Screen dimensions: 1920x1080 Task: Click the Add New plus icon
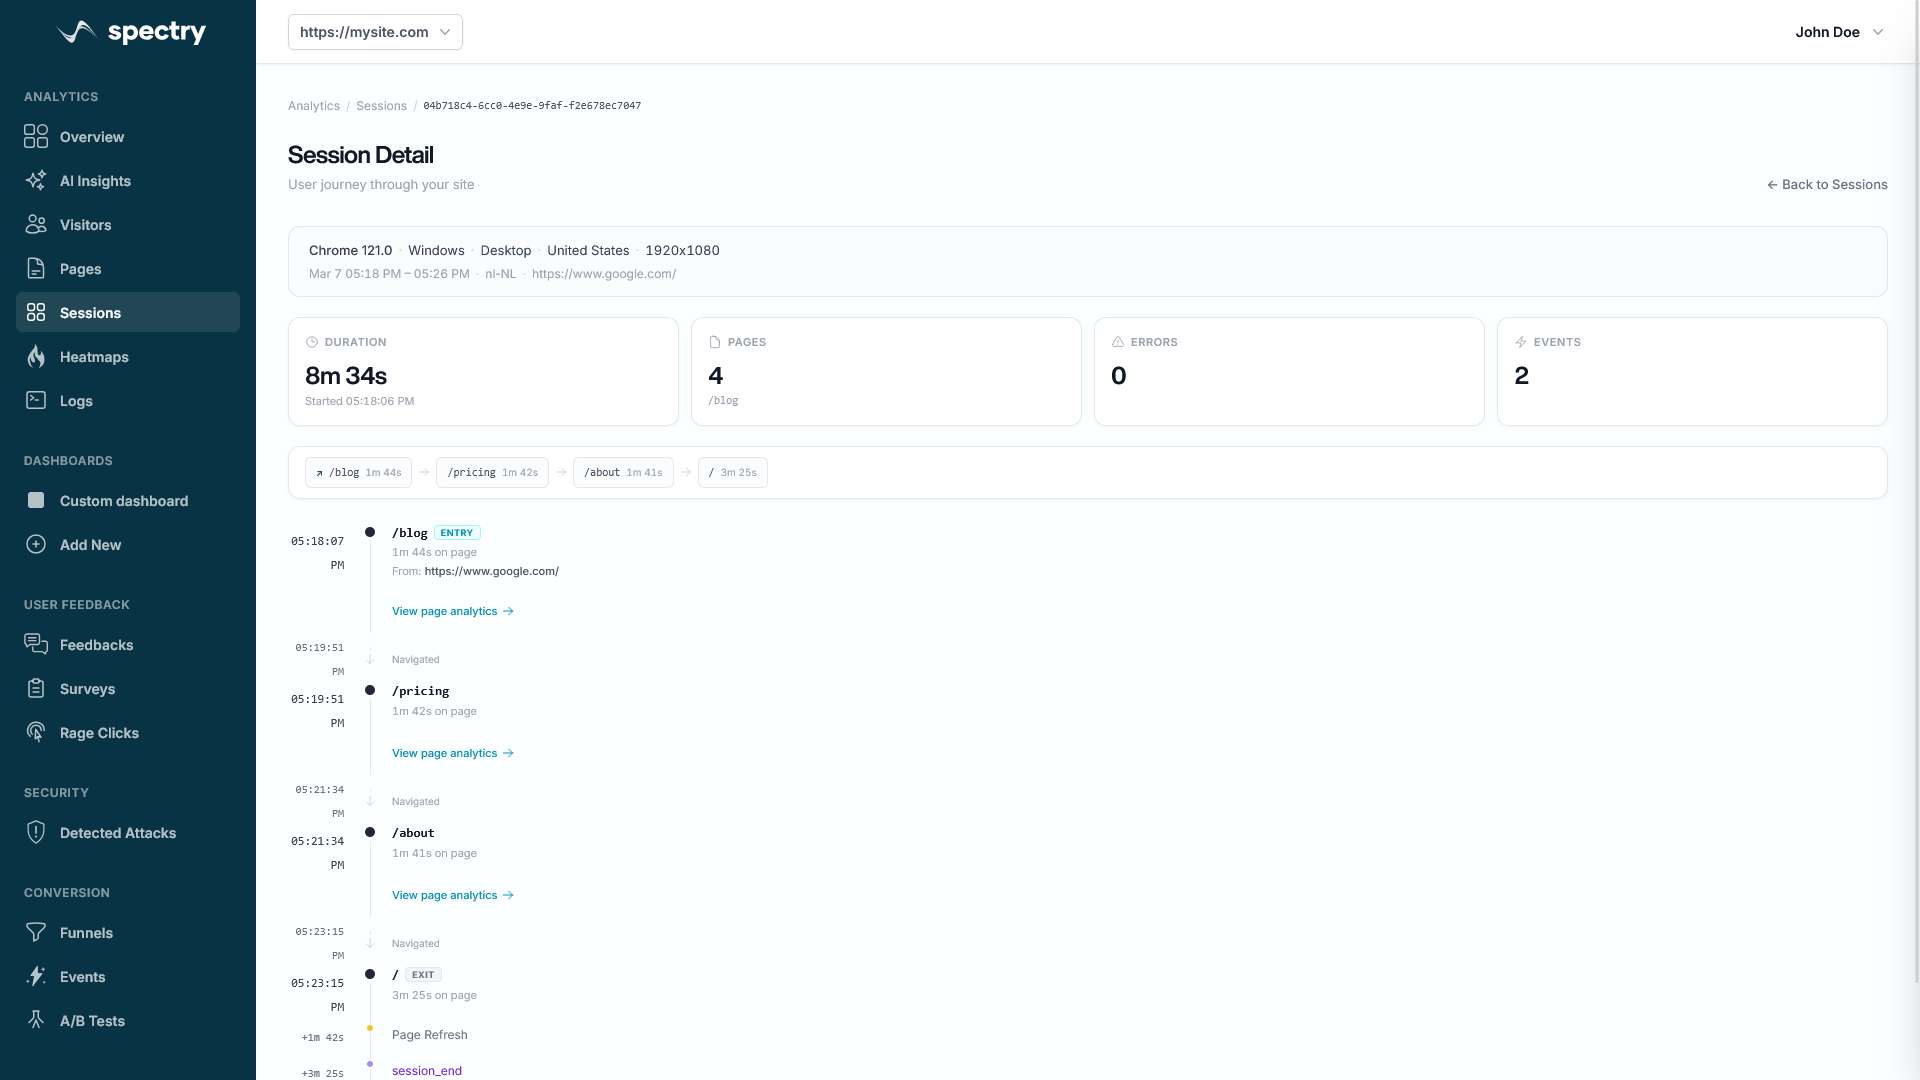point(36,545)
